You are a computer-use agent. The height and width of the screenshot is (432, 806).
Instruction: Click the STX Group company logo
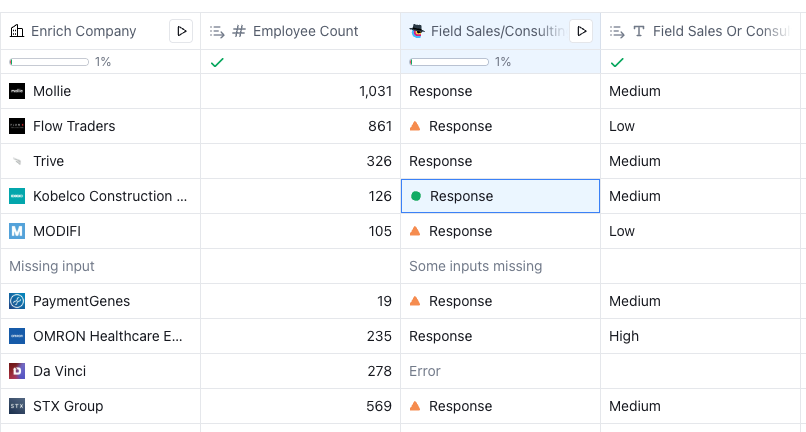(x=17, y=406)
